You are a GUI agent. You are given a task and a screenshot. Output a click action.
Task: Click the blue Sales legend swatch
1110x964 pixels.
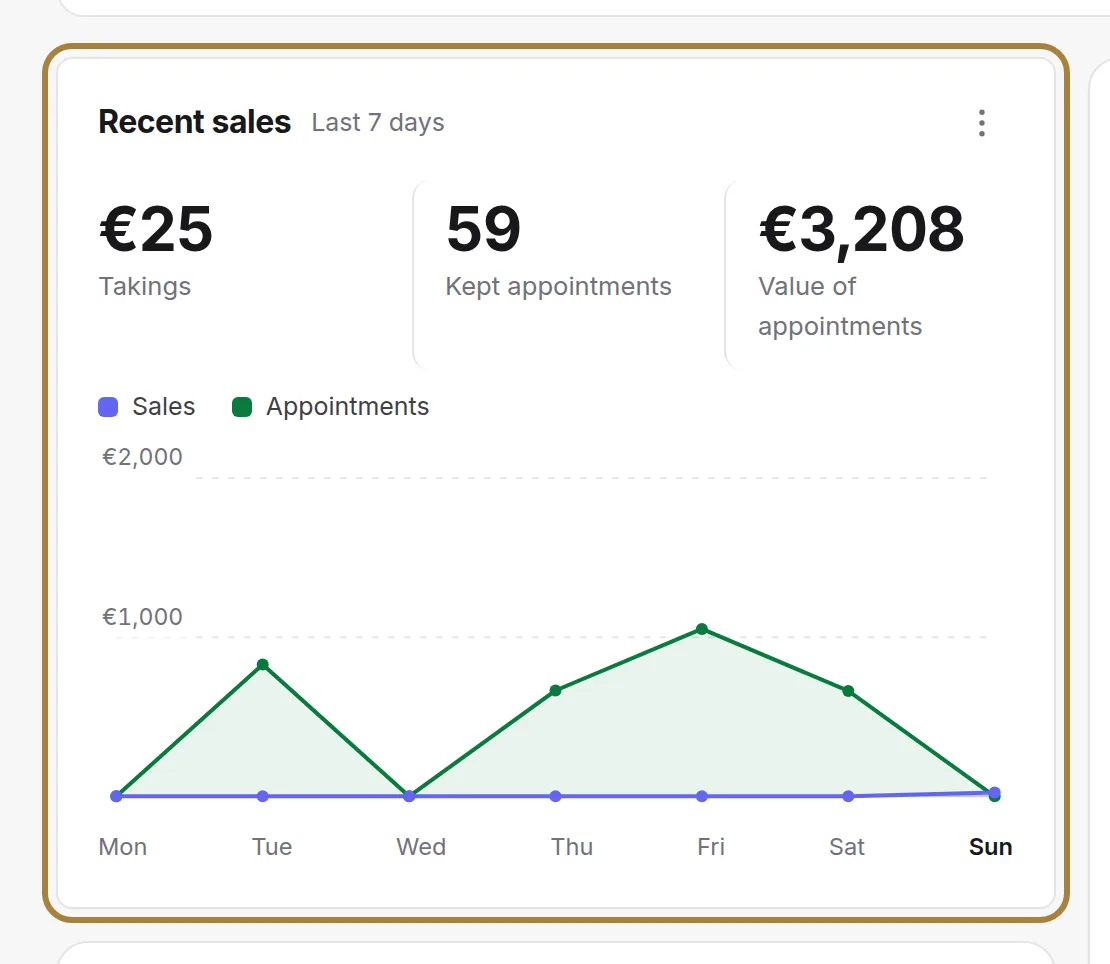coord(108,407)
